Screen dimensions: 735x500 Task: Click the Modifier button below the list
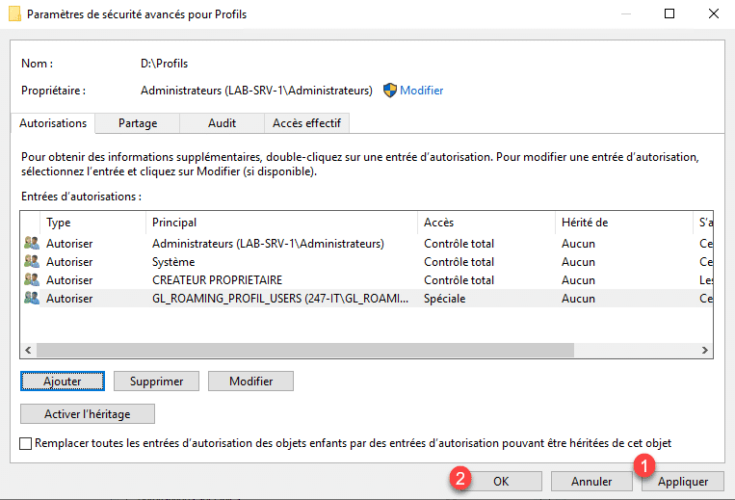point(251,381)
